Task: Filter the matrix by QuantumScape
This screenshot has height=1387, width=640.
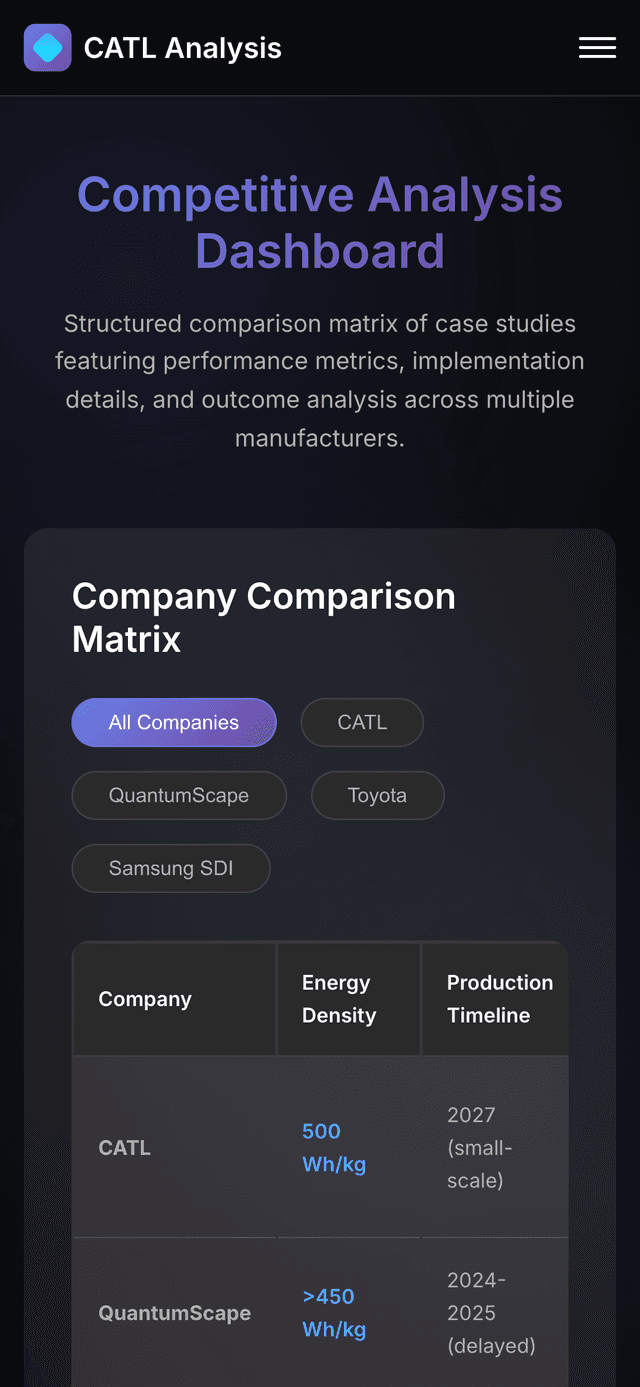Action: tap(179, 795)
